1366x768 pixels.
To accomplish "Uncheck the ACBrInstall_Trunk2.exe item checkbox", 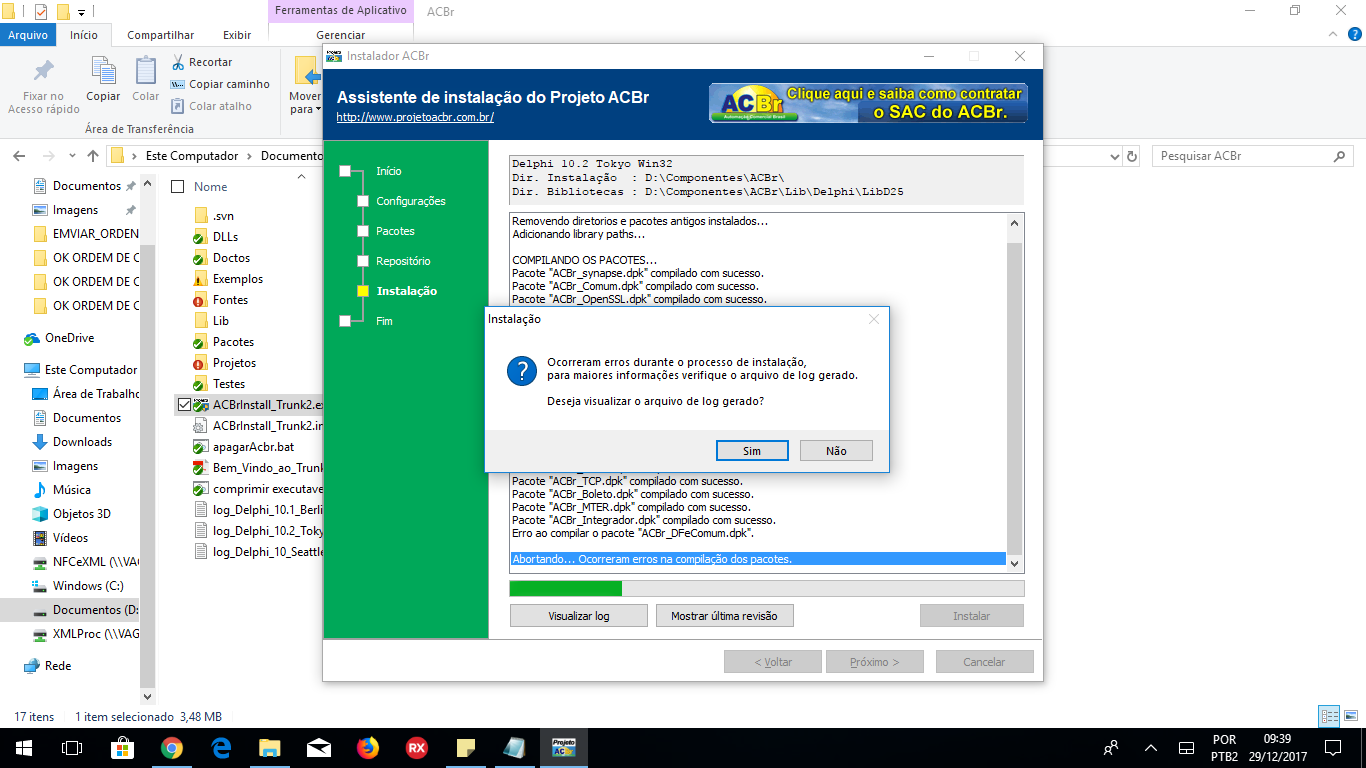I will [183, 405].
